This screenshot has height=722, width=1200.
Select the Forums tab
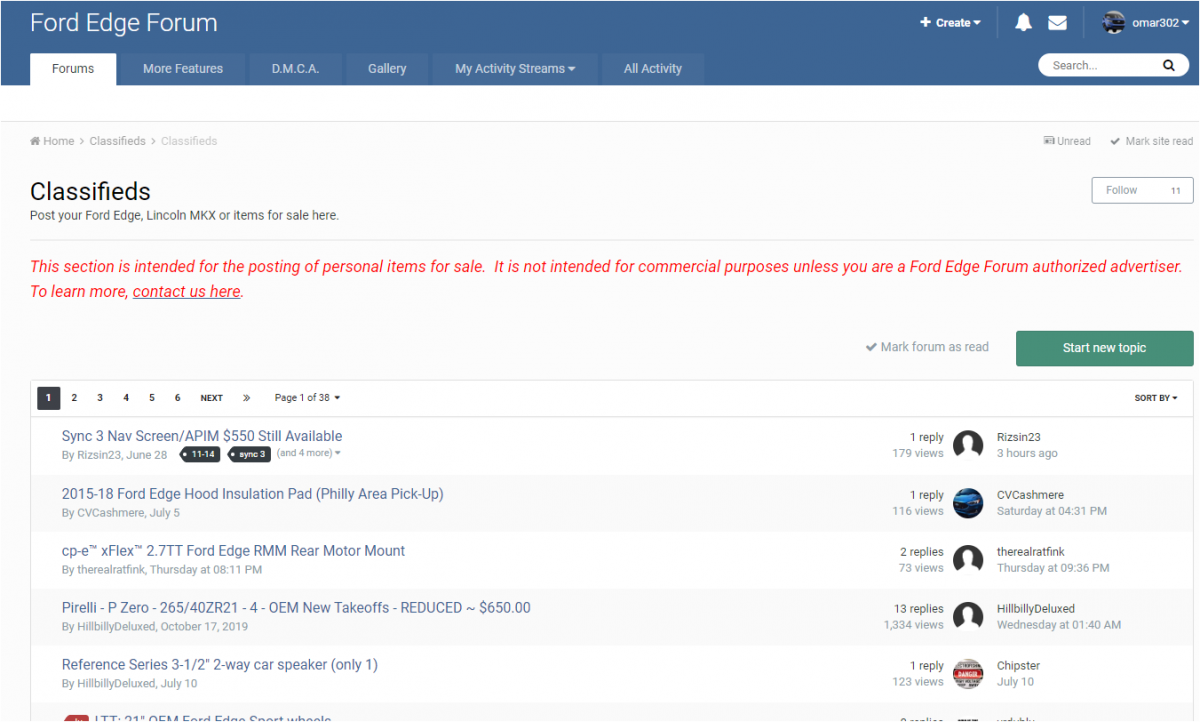click(x=73, y=69)
